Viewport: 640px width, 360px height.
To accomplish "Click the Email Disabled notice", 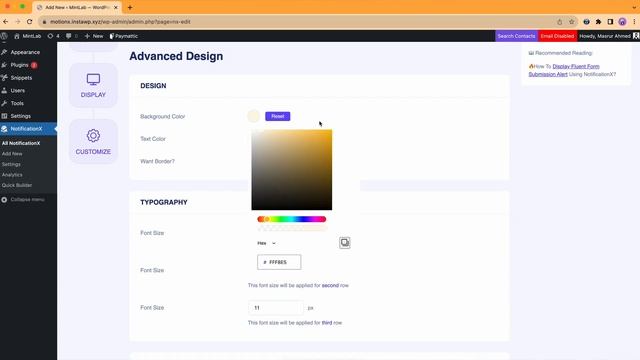I will coord(557,36).
